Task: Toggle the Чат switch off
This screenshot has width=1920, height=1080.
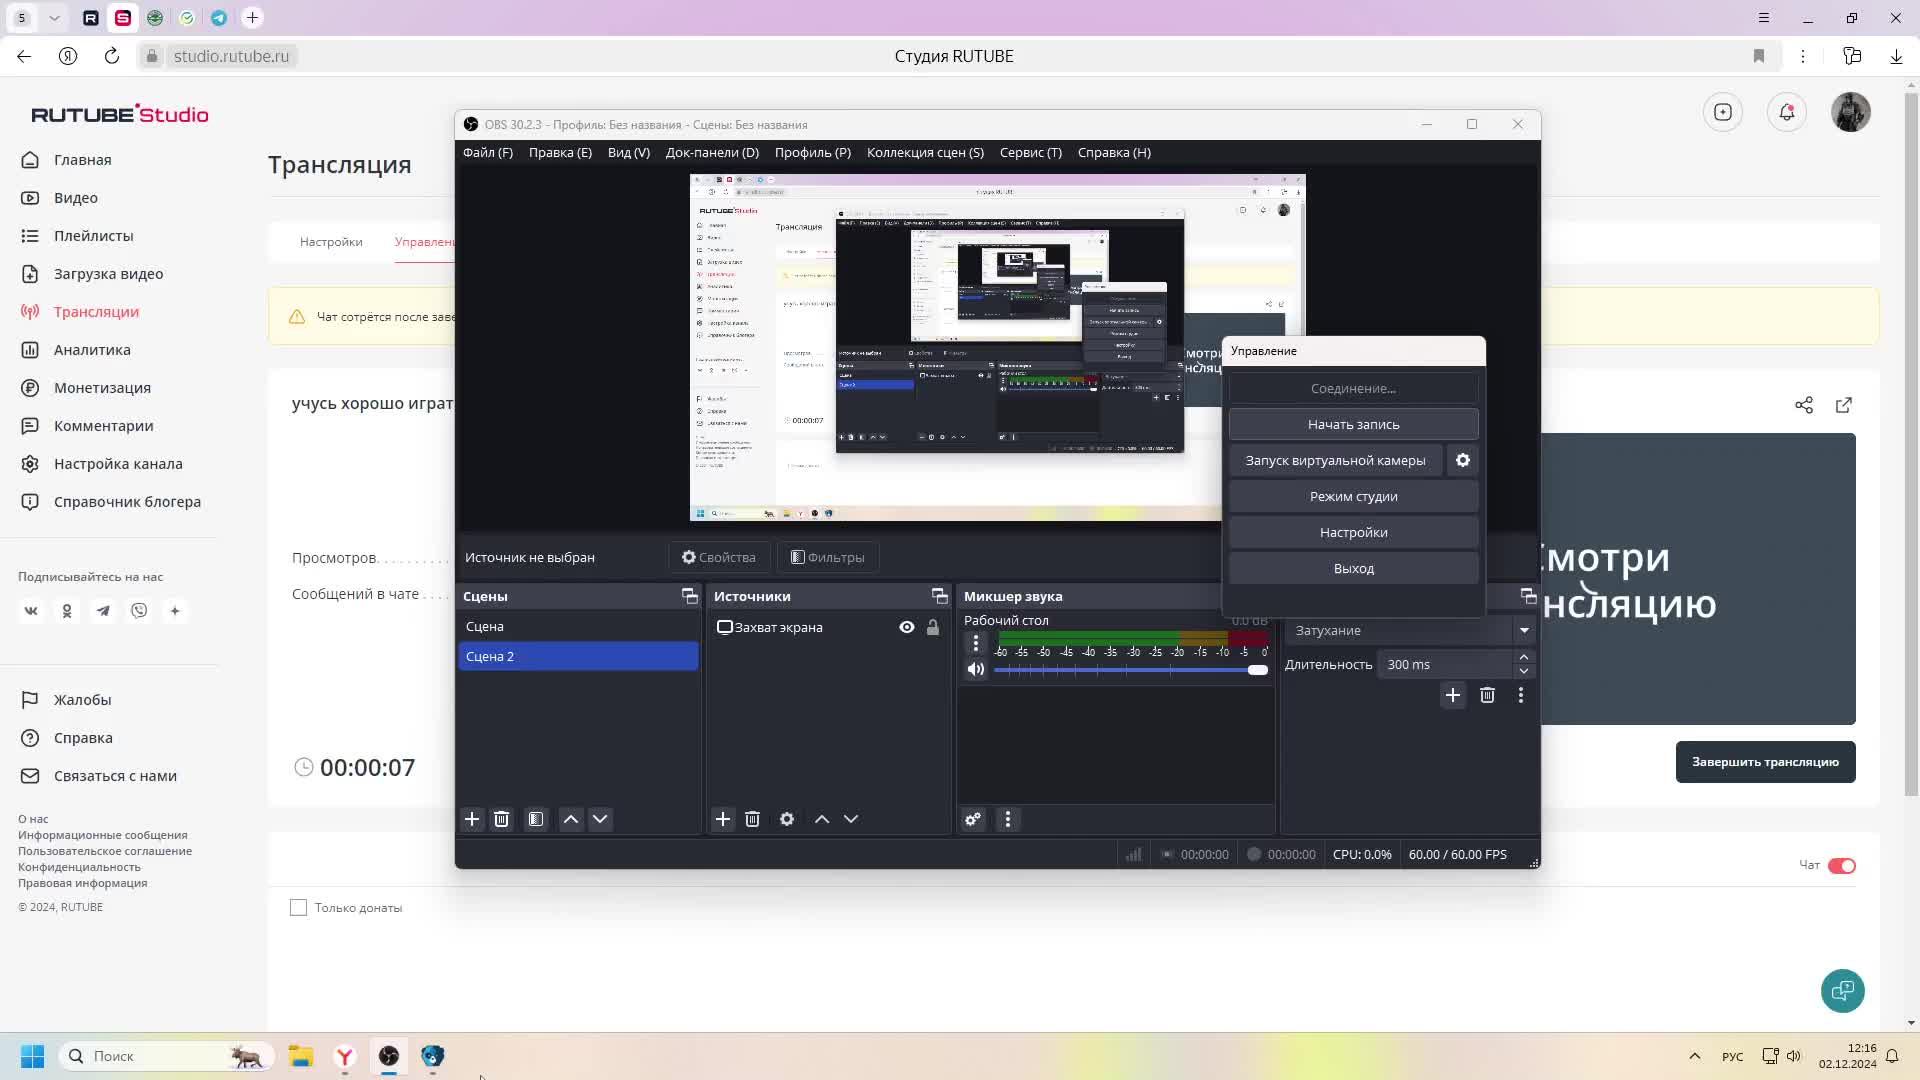Action: coord(1842,866)
